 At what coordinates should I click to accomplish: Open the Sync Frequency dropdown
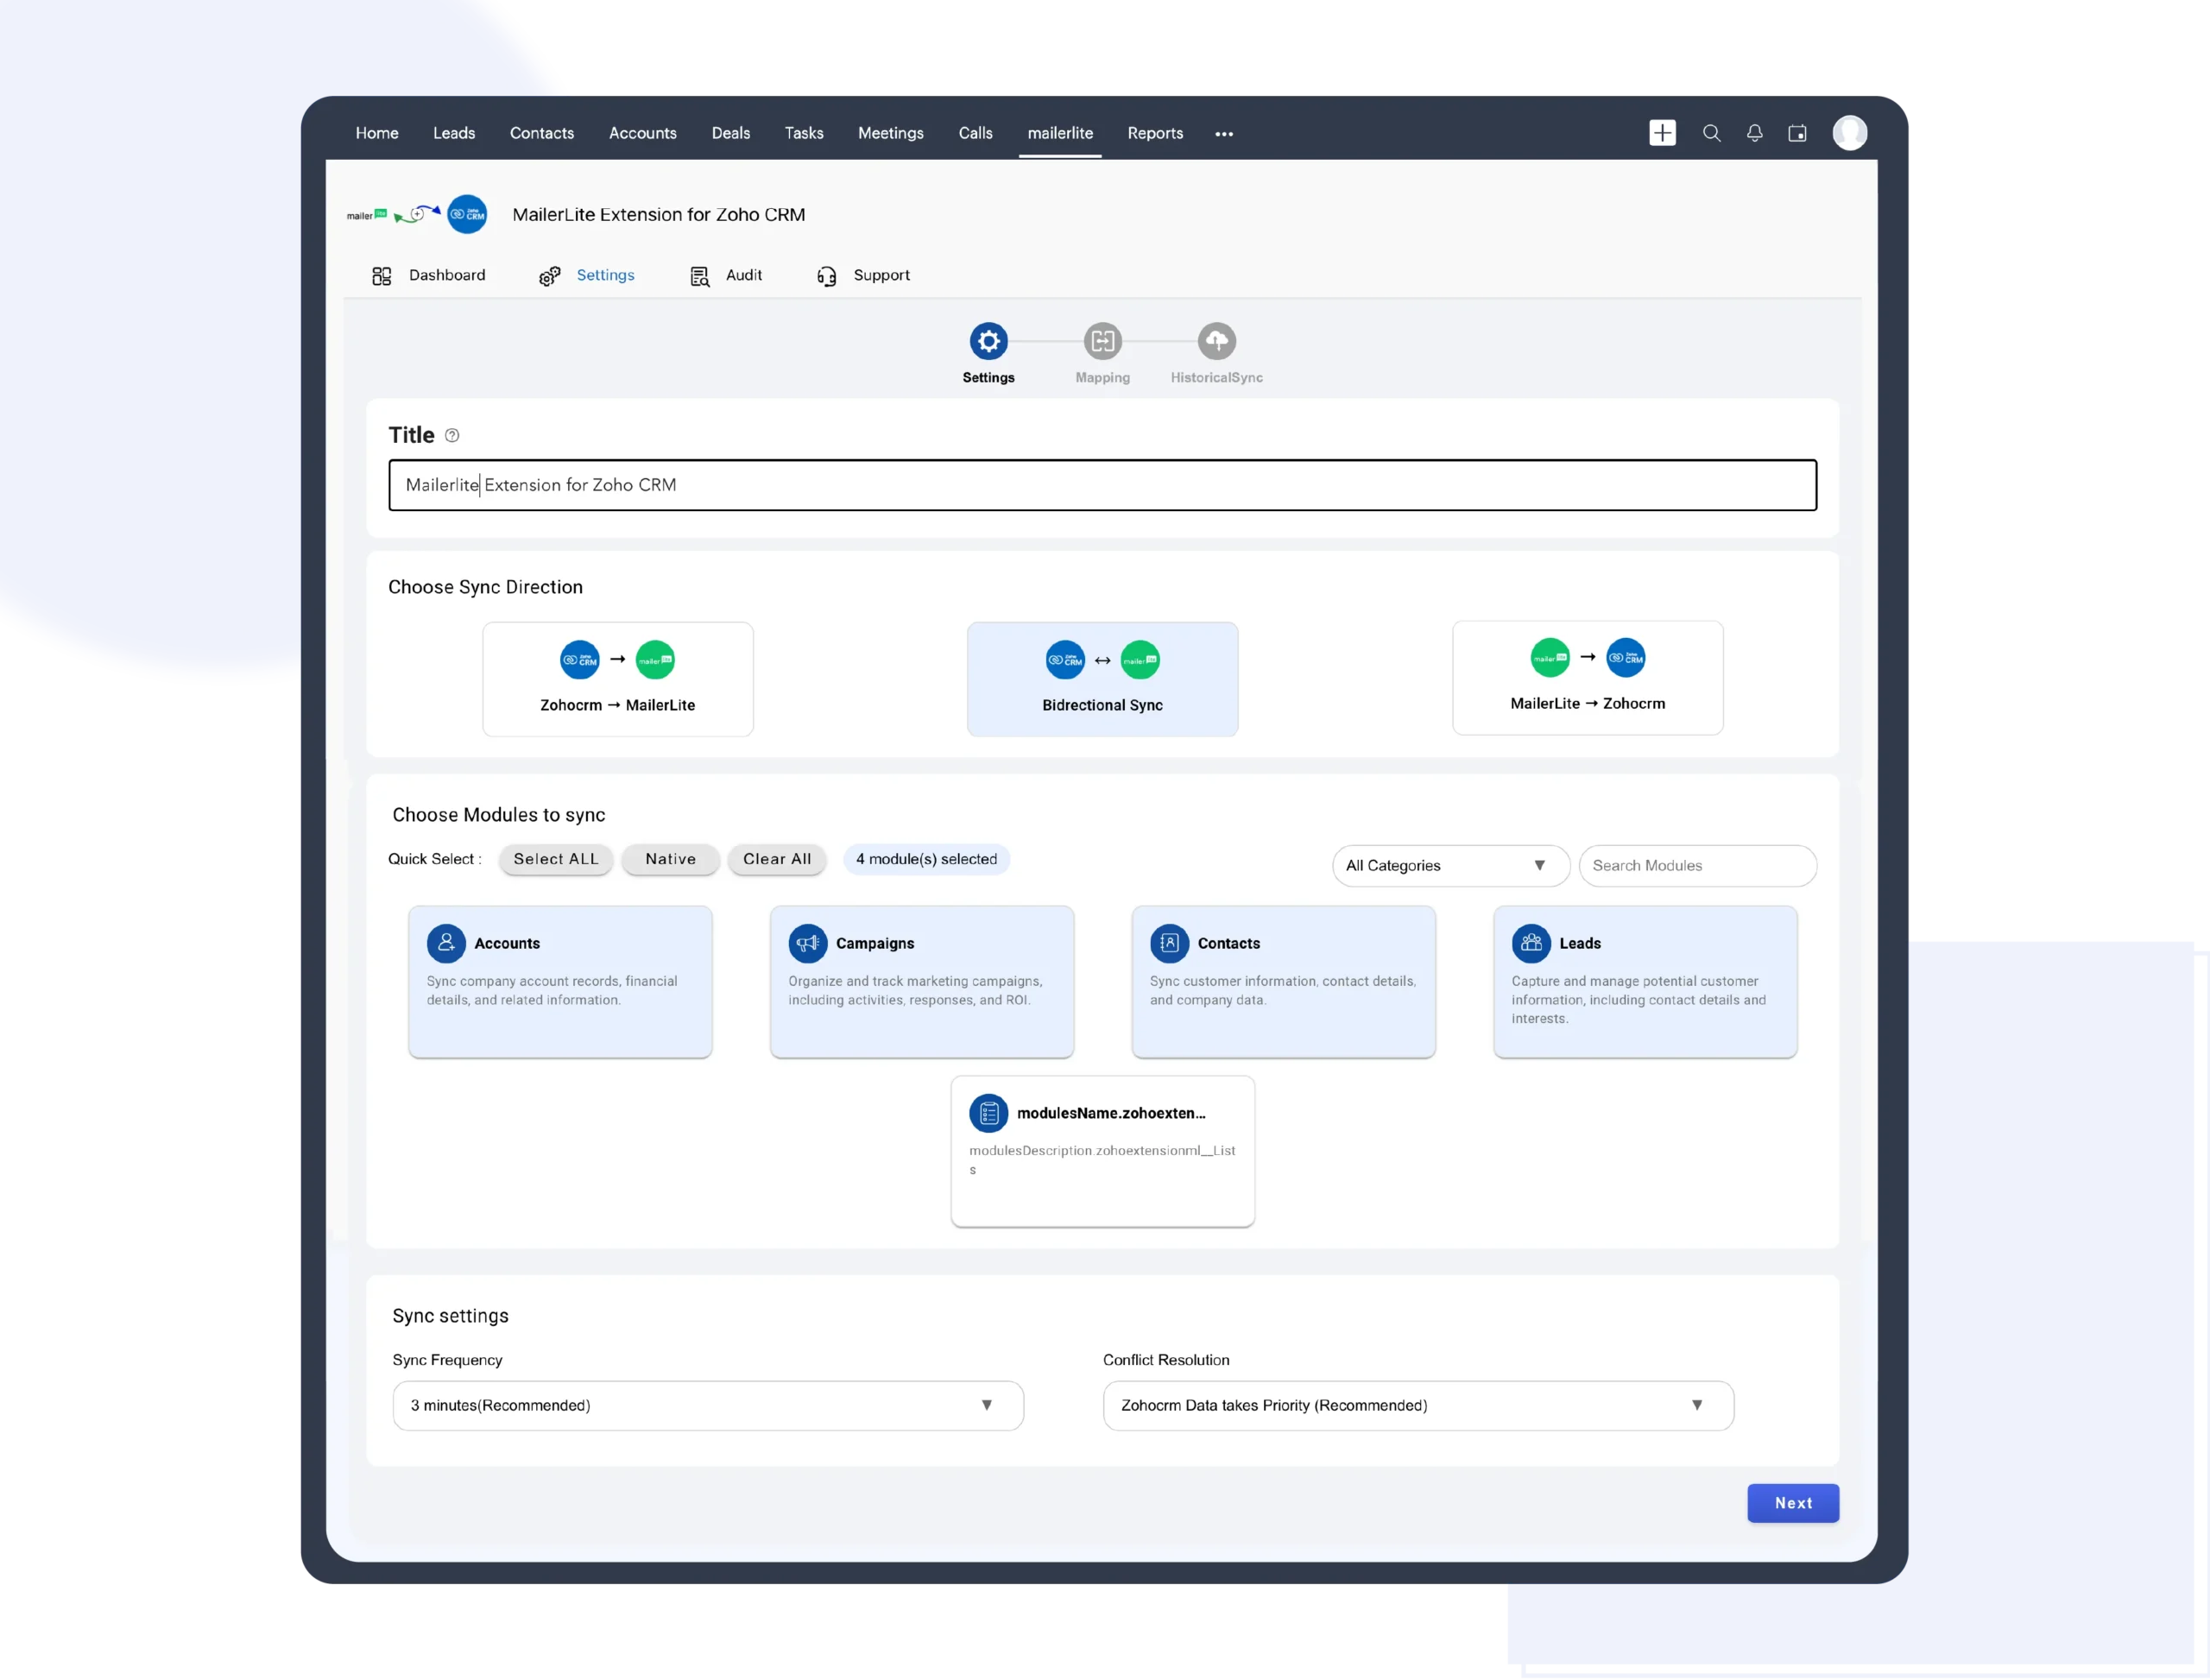pyautogui.click(x=708, y=1405)
